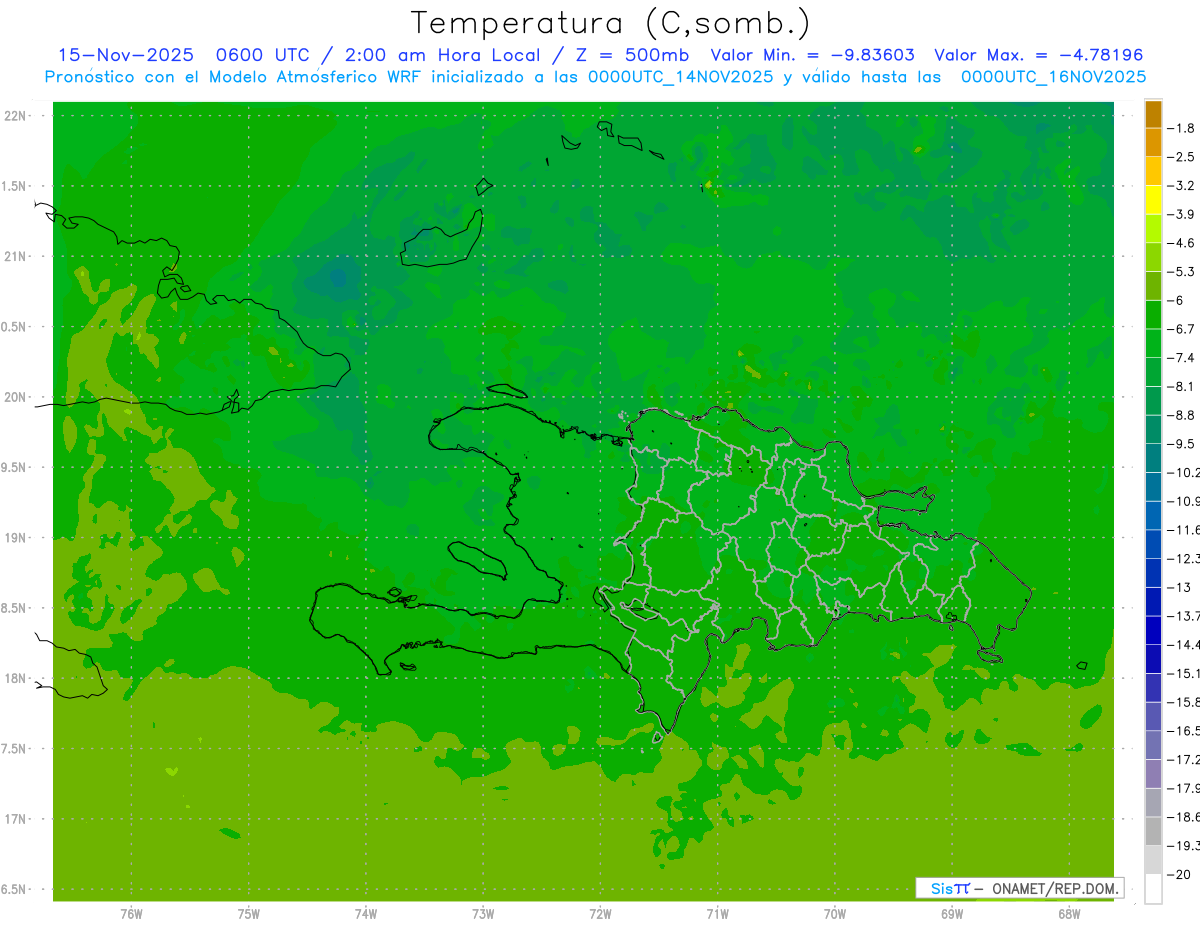Screen dimensions: 1200x927
Task: Click the "76W" longitude label
Action: [131, 914]
